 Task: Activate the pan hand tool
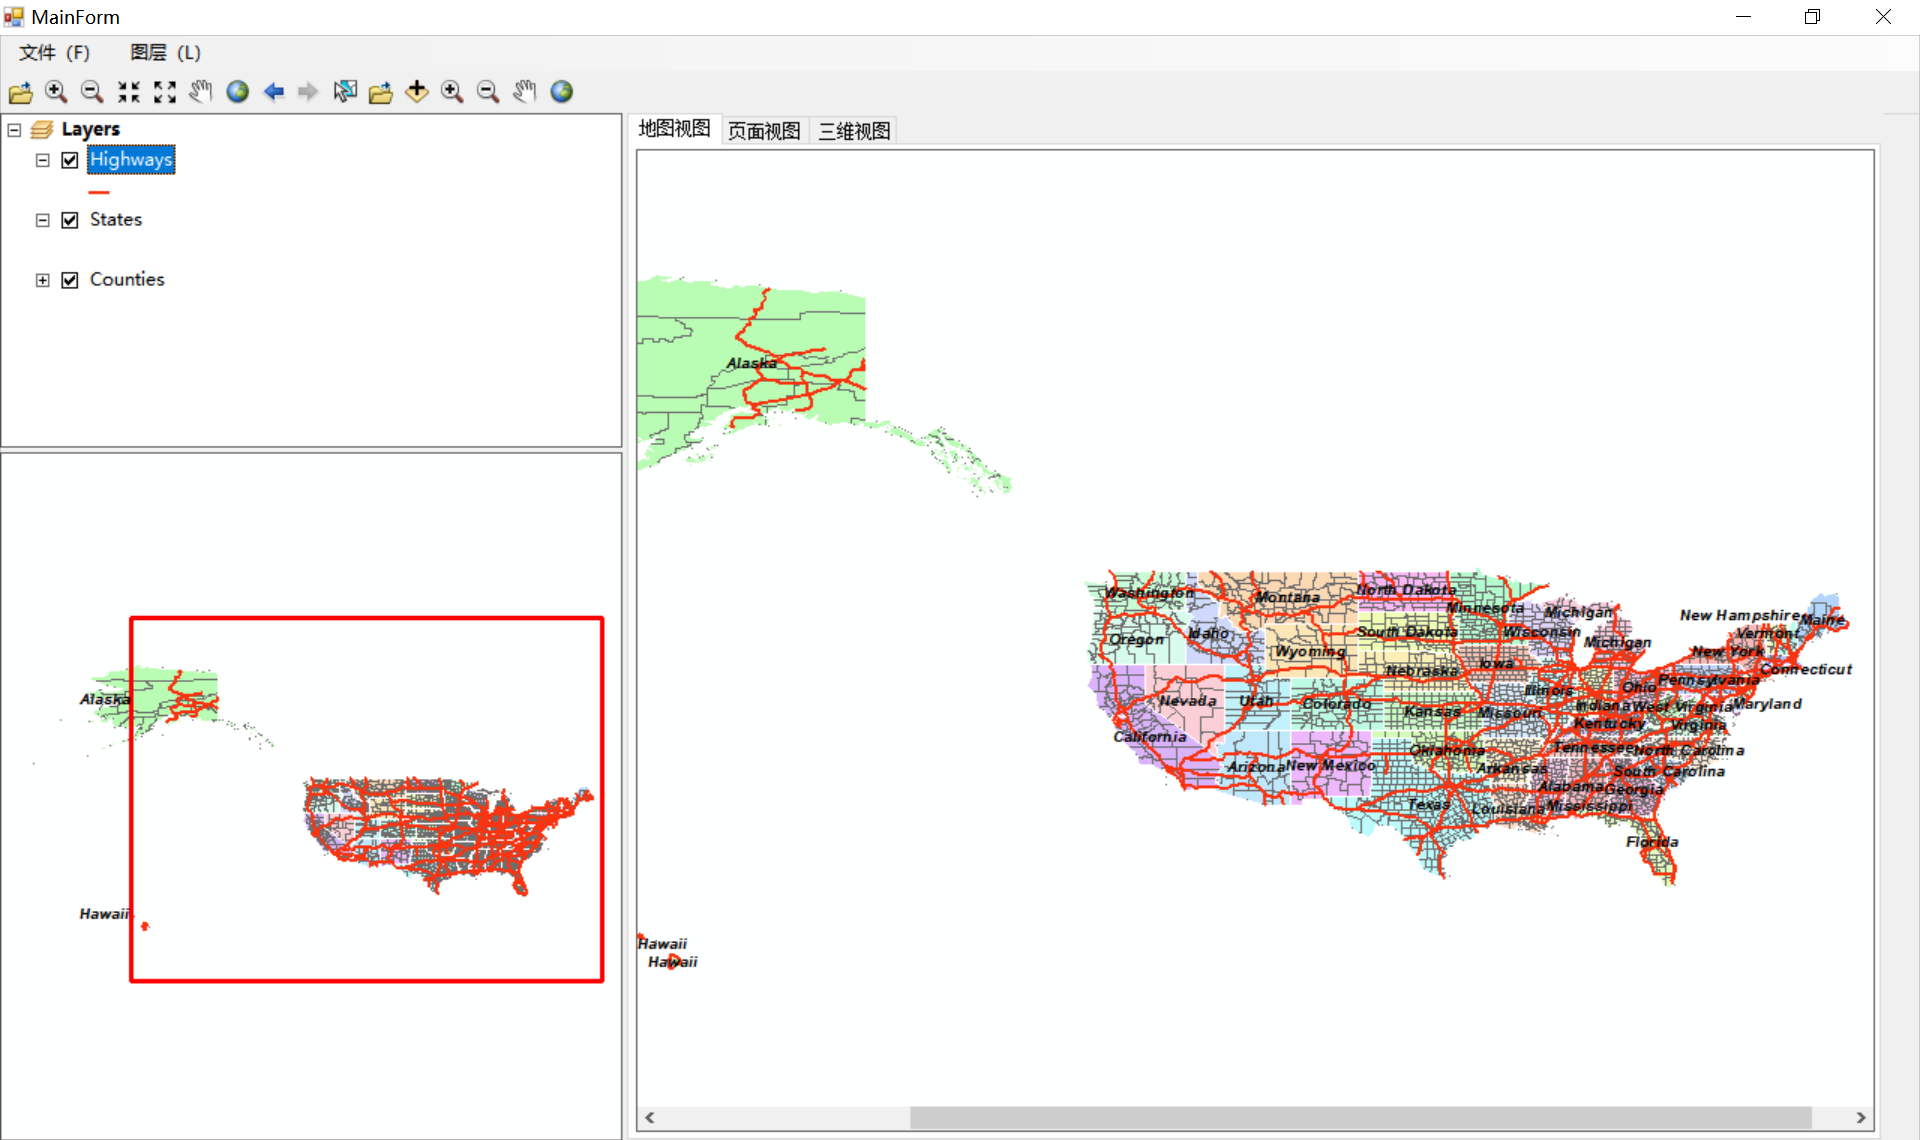[x=201, y=91]
